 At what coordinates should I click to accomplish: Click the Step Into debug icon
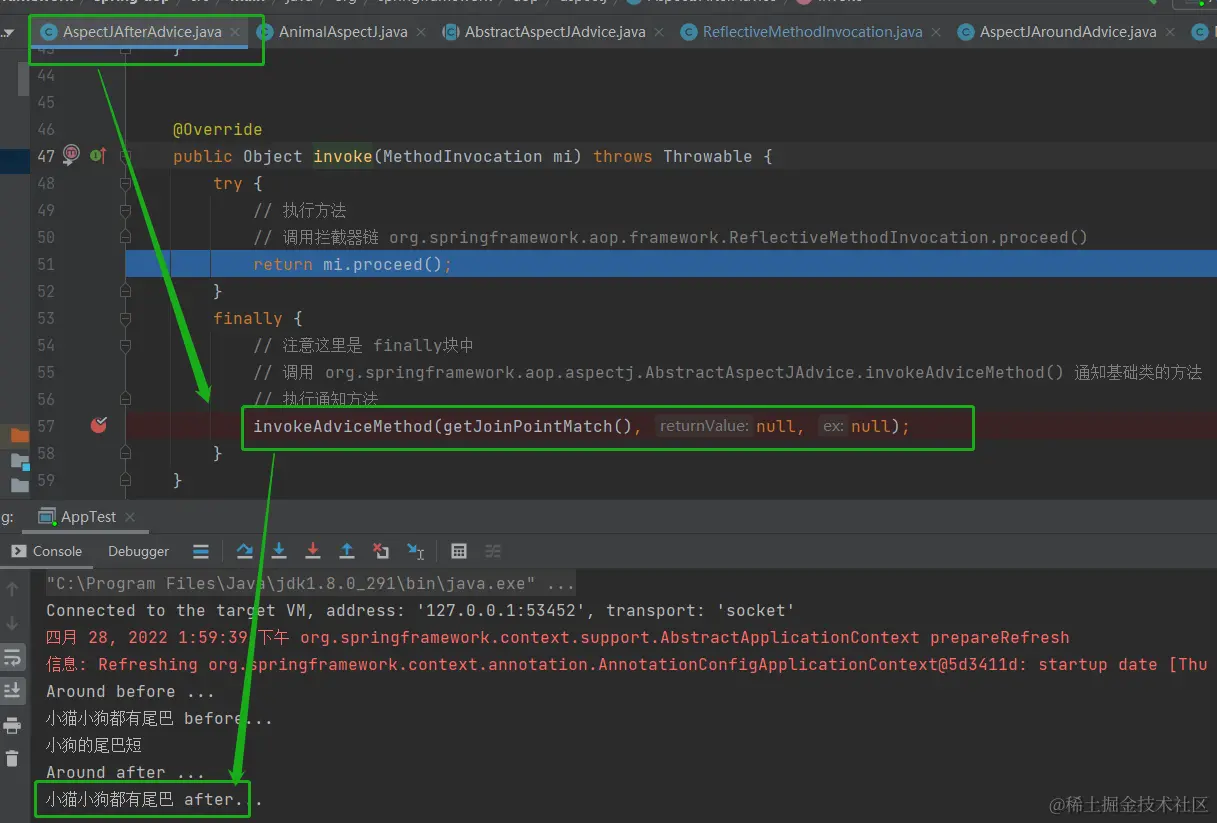pyautogui.click(x=279, y=551)
